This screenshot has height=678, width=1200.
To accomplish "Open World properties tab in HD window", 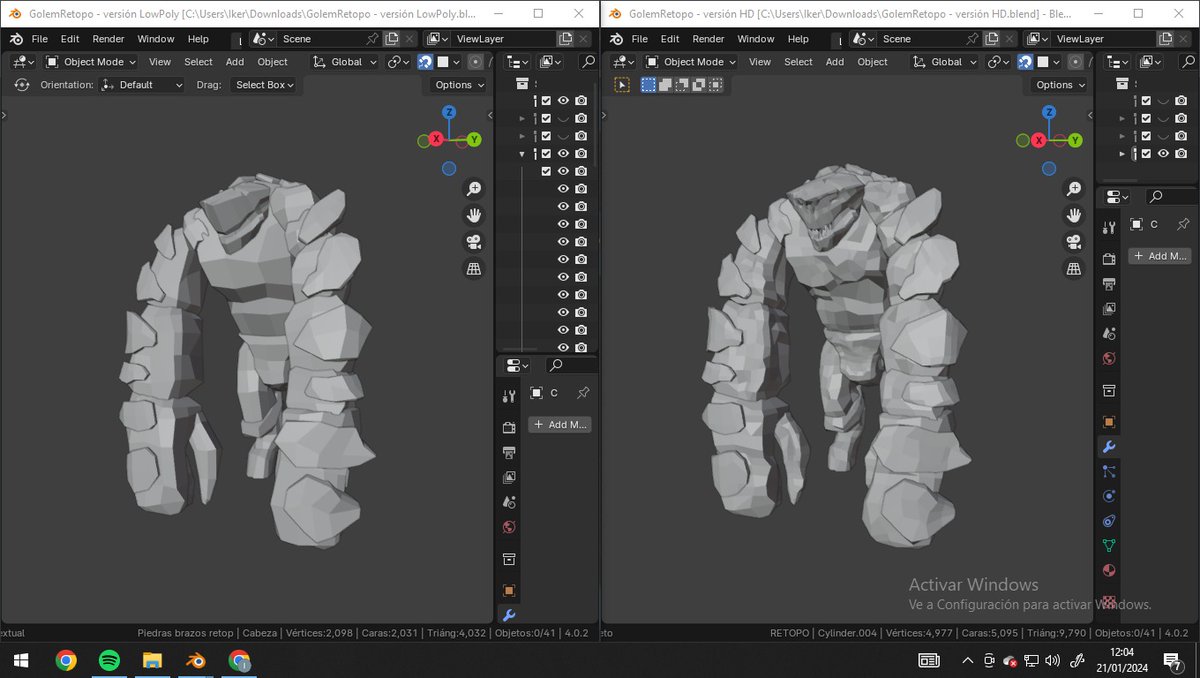I will [1108, 358].
